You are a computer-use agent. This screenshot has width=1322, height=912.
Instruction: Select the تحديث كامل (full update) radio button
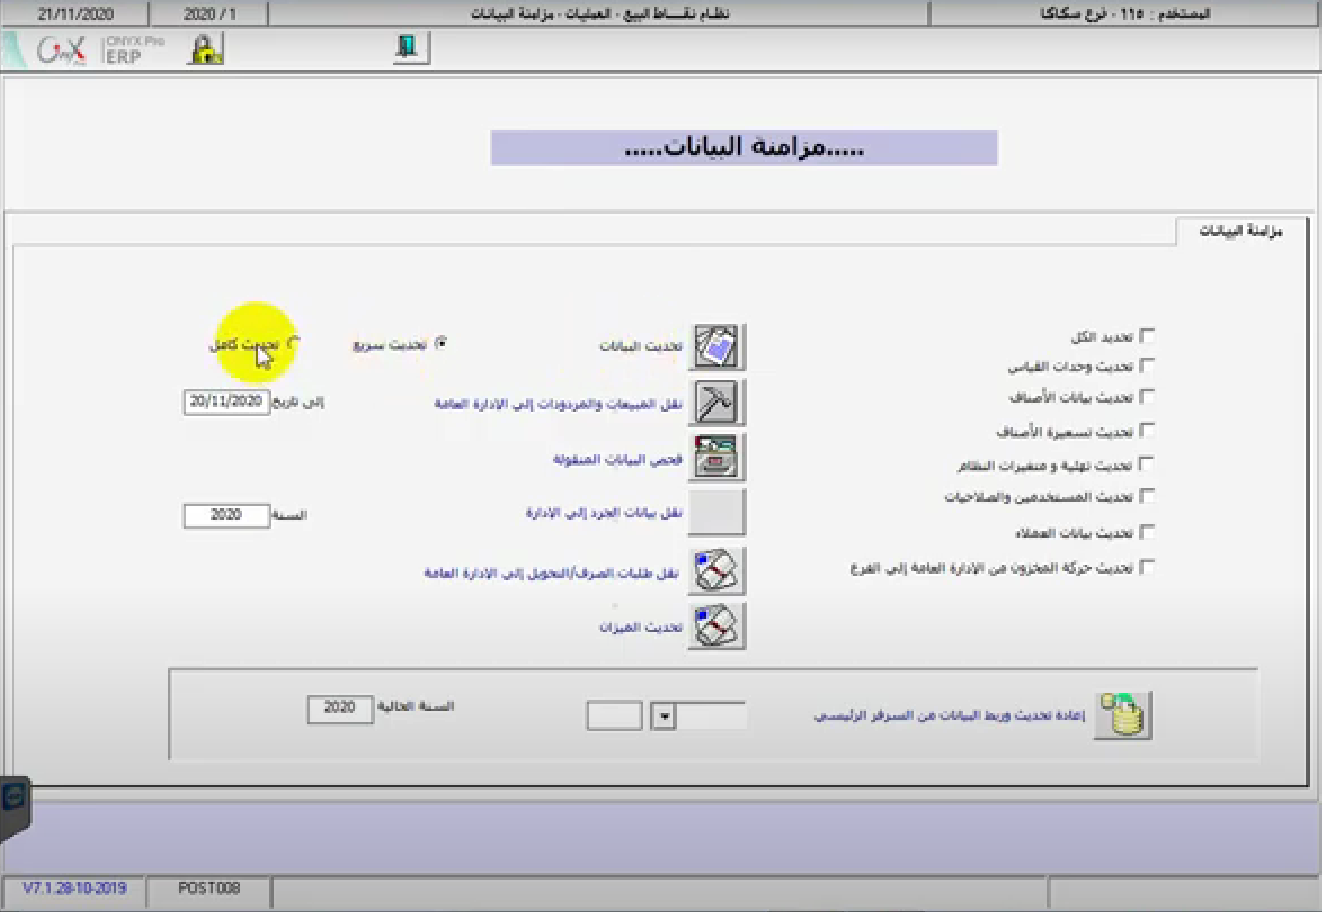point(293,343)
